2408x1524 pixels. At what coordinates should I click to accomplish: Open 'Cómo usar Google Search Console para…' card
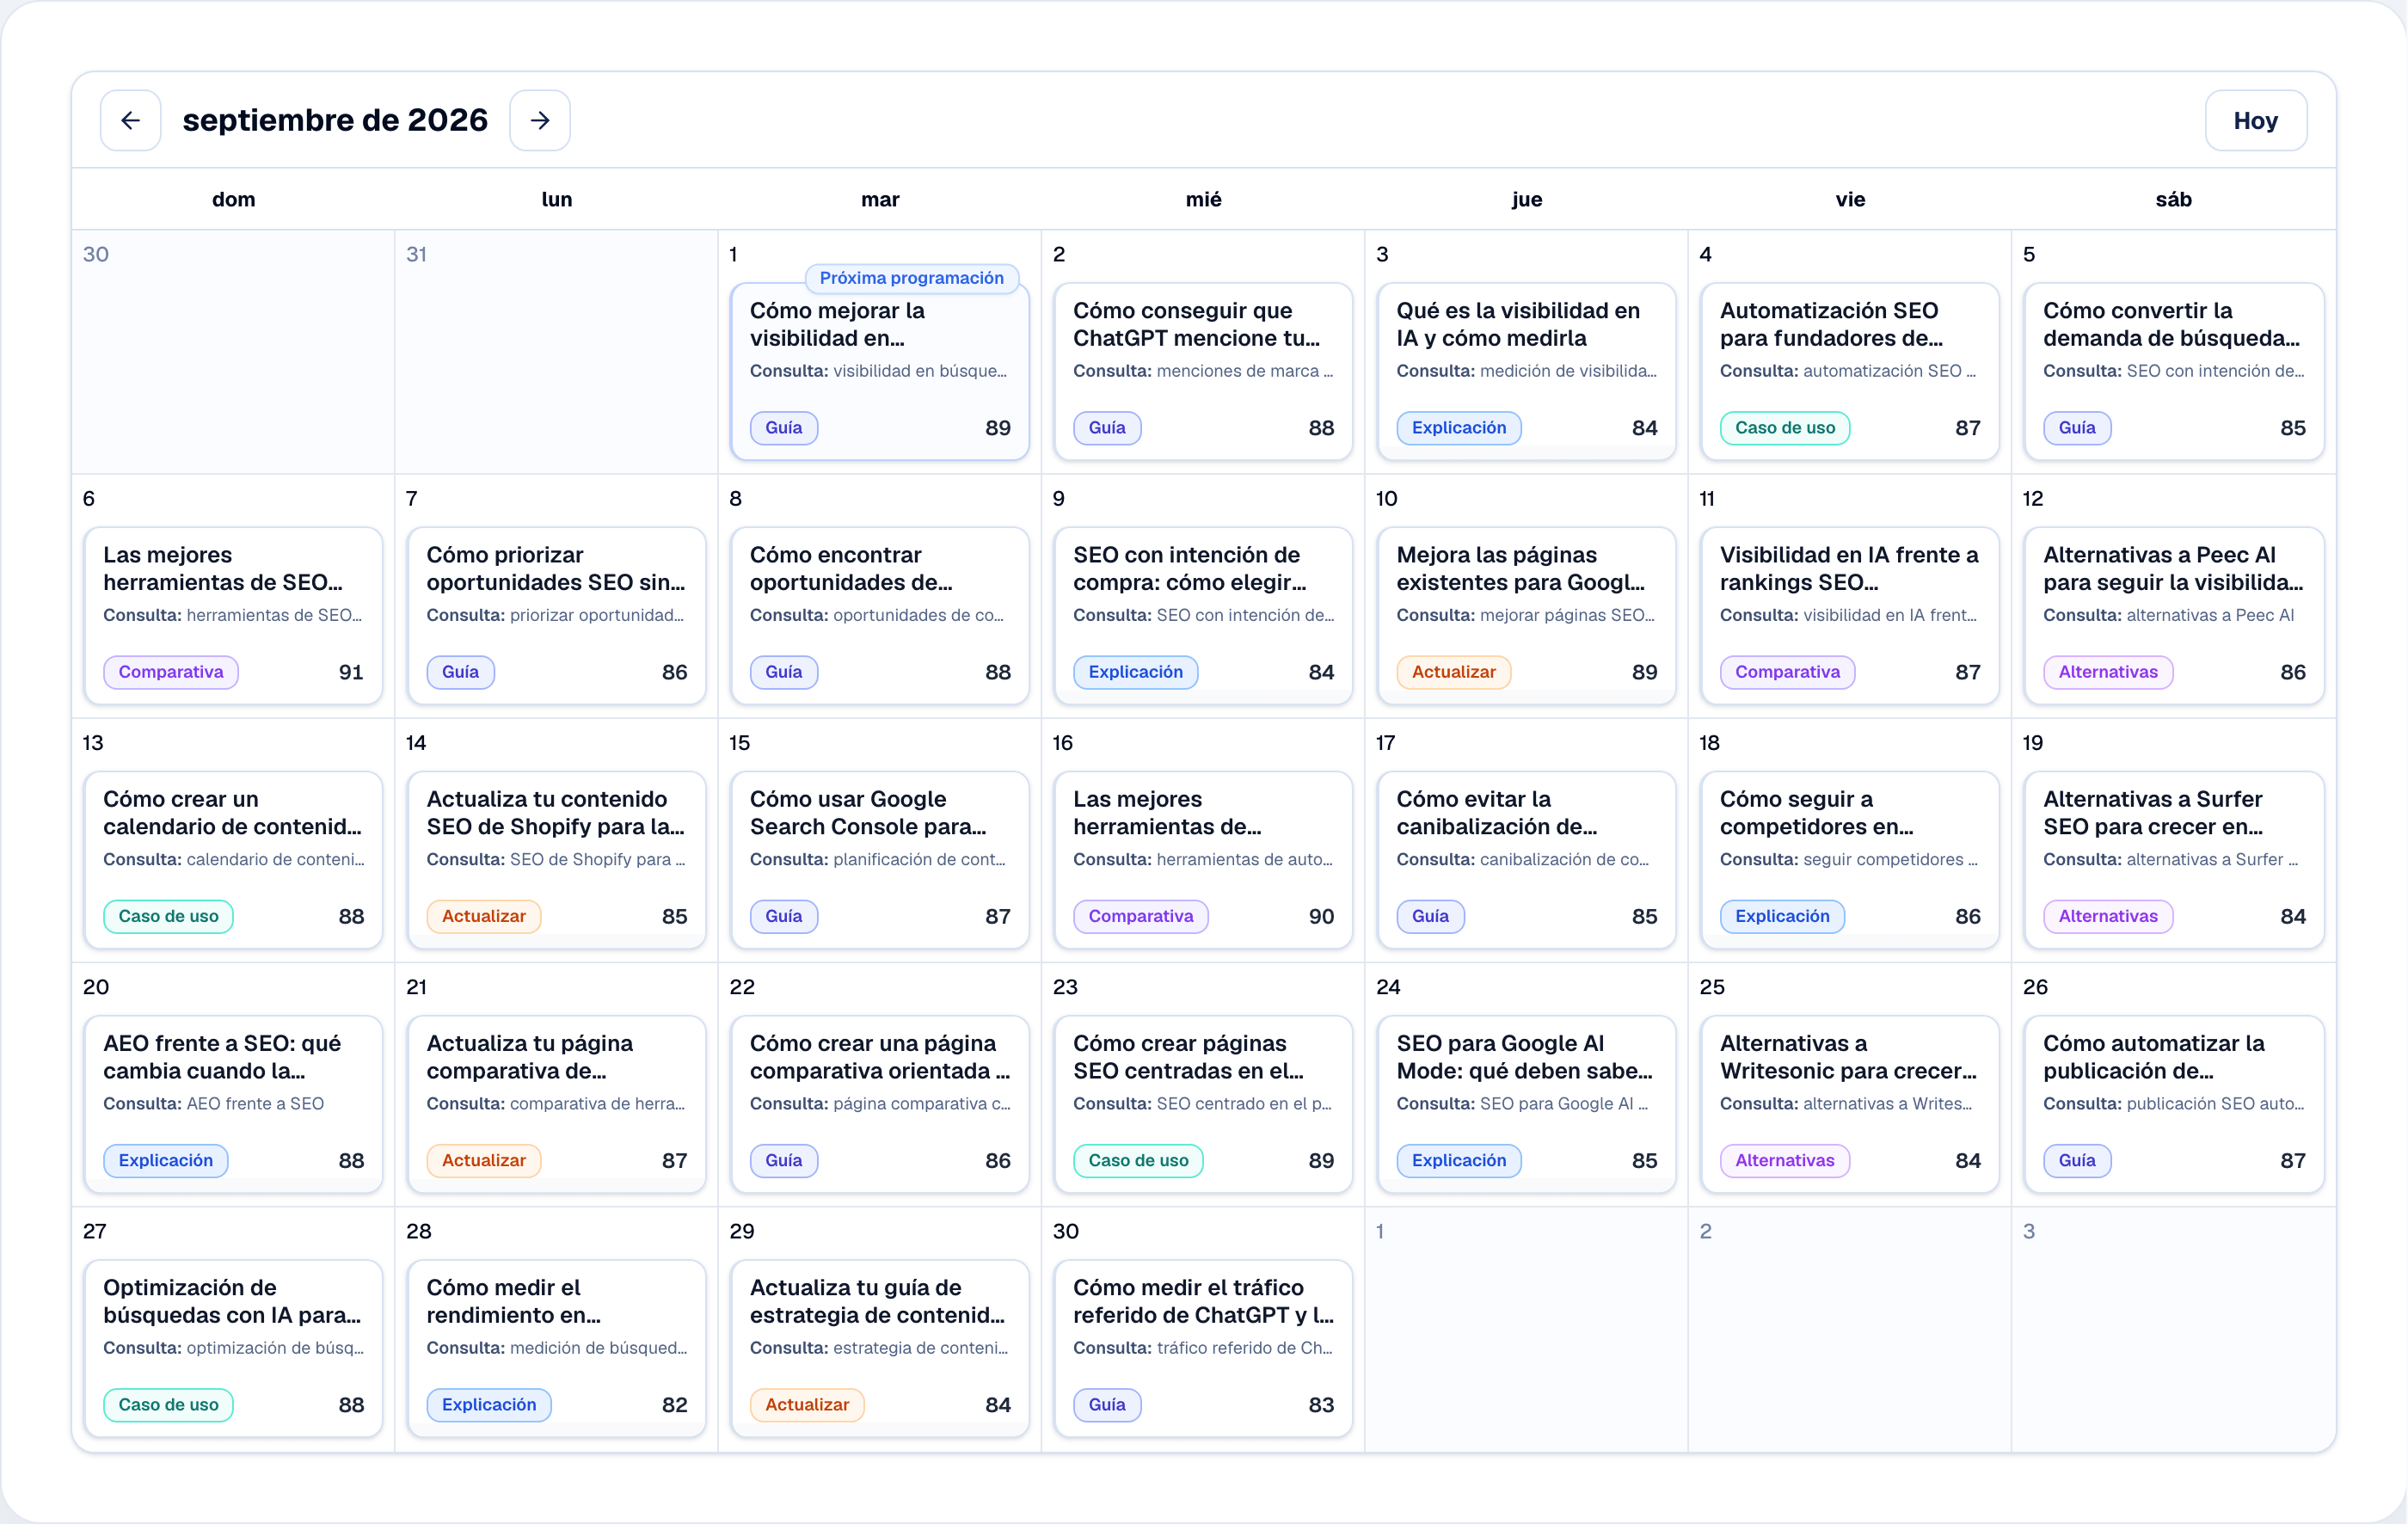click(879, 860)
